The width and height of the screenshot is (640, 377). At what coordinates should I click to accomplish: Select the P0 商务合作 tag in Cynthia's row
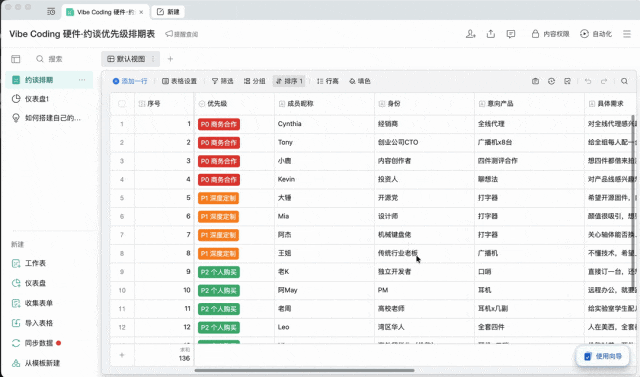point(219,124)
